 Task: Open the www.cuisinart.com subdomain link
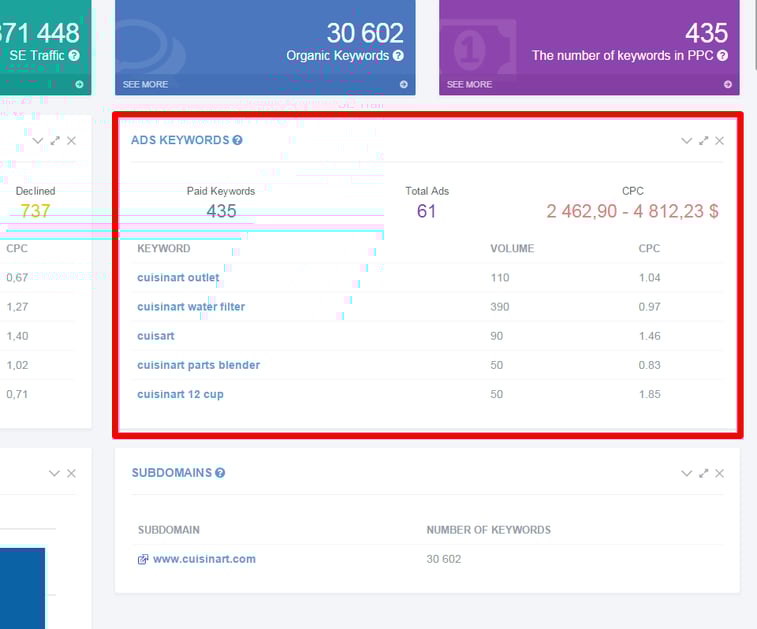pyautogui.click(x=204, y=559)
